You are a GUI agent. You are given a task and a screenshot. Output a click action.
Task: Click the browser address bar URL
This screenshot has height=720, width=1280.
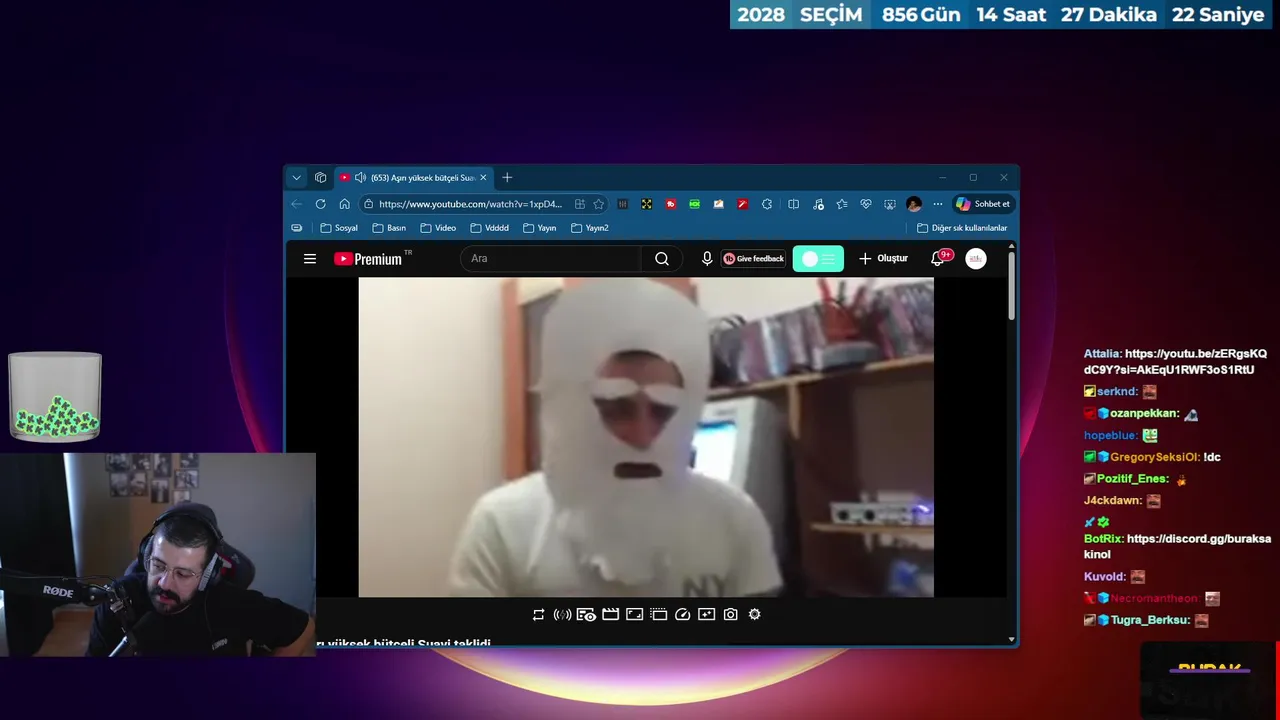coord(470,204)
